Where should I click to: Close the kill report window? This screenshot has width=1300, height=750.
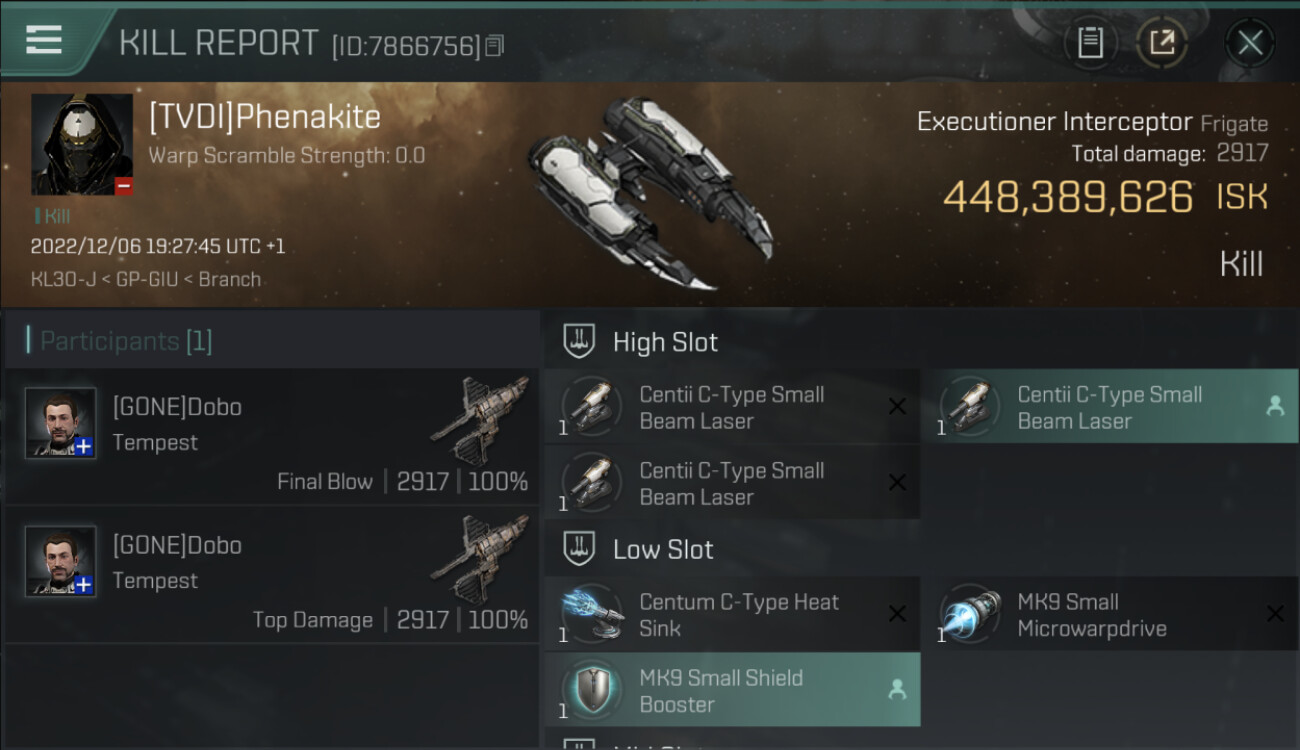pyautogui.click(x=1250, y=42)
